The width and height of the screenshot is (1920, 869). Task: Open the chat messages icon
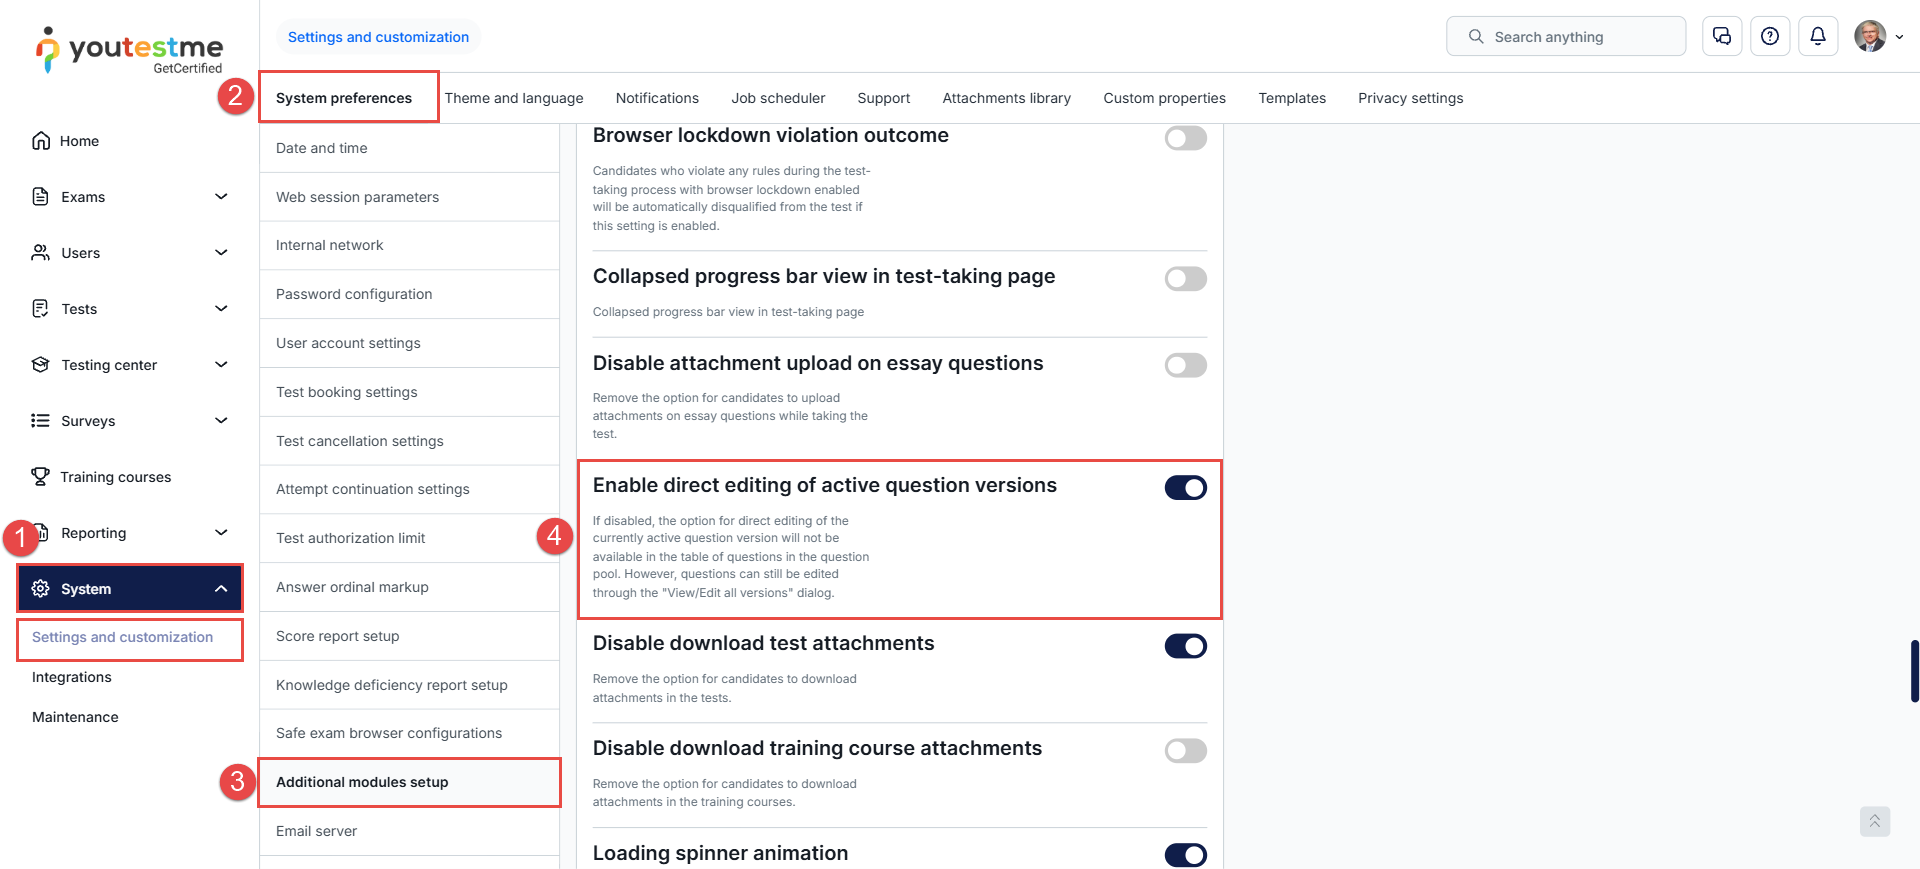click(1722, 37)
